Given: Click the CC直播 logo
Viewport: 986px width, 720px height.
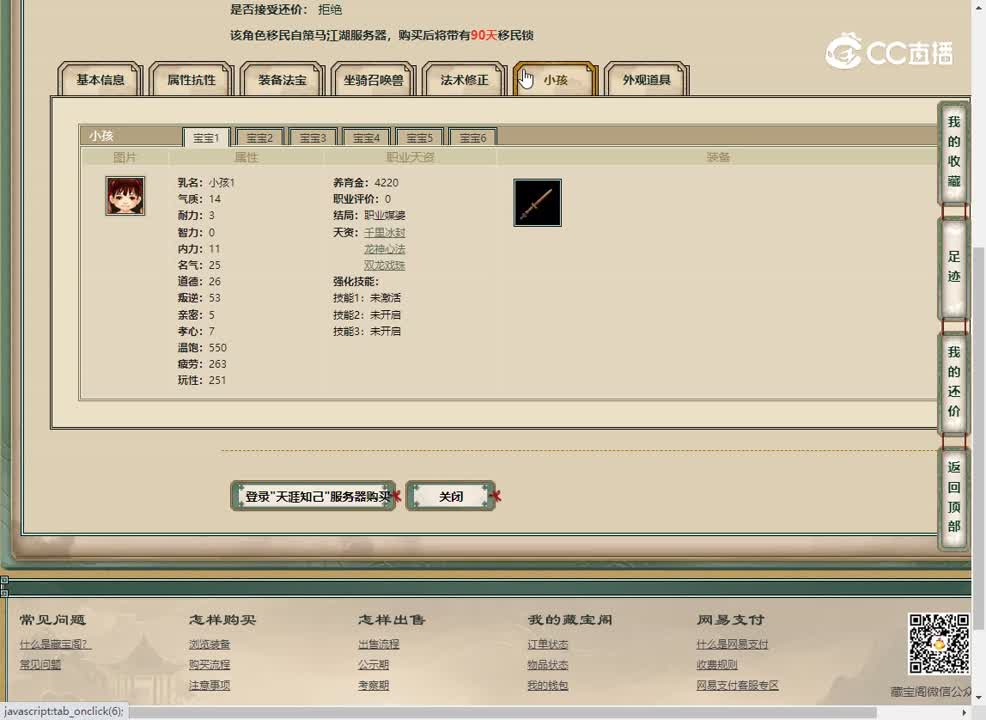Looking at the screenshot, I should (x=889, y=52).
